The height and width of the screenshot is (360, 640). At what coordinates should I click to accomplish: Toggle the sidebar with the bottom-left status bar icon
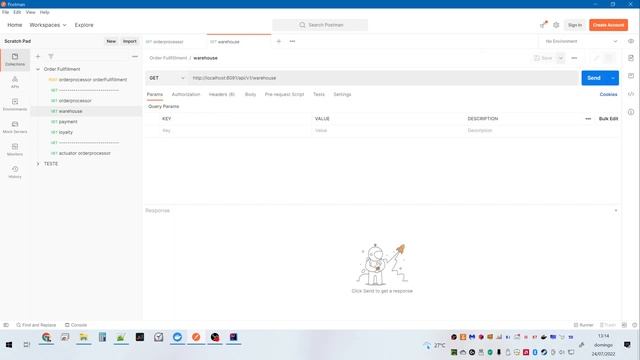(6, 325)
